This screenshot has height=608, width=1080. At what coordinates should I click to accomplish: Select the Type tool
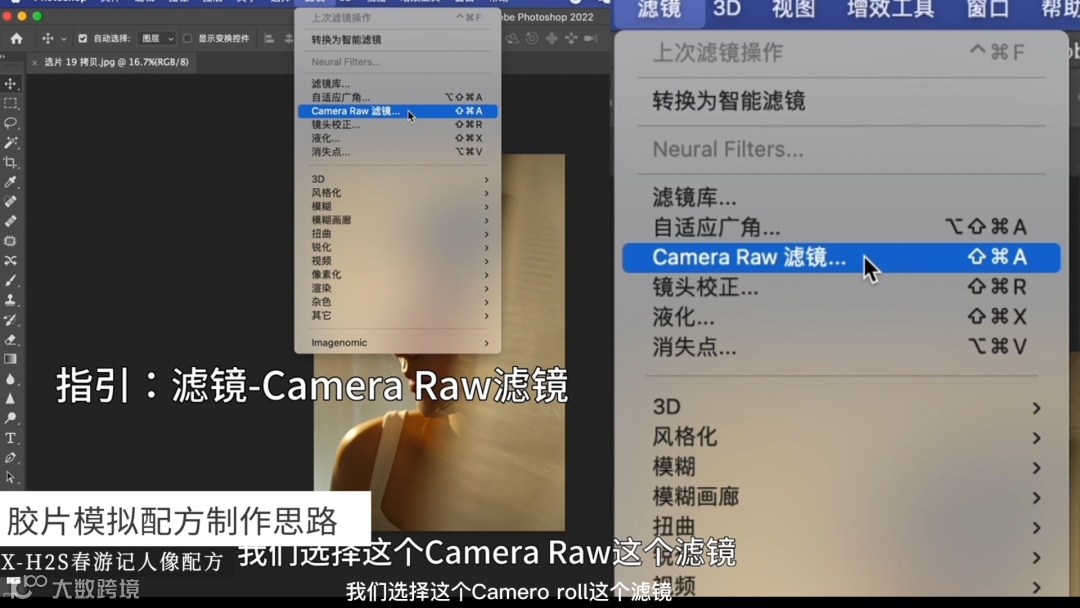[x=10, y=438]
